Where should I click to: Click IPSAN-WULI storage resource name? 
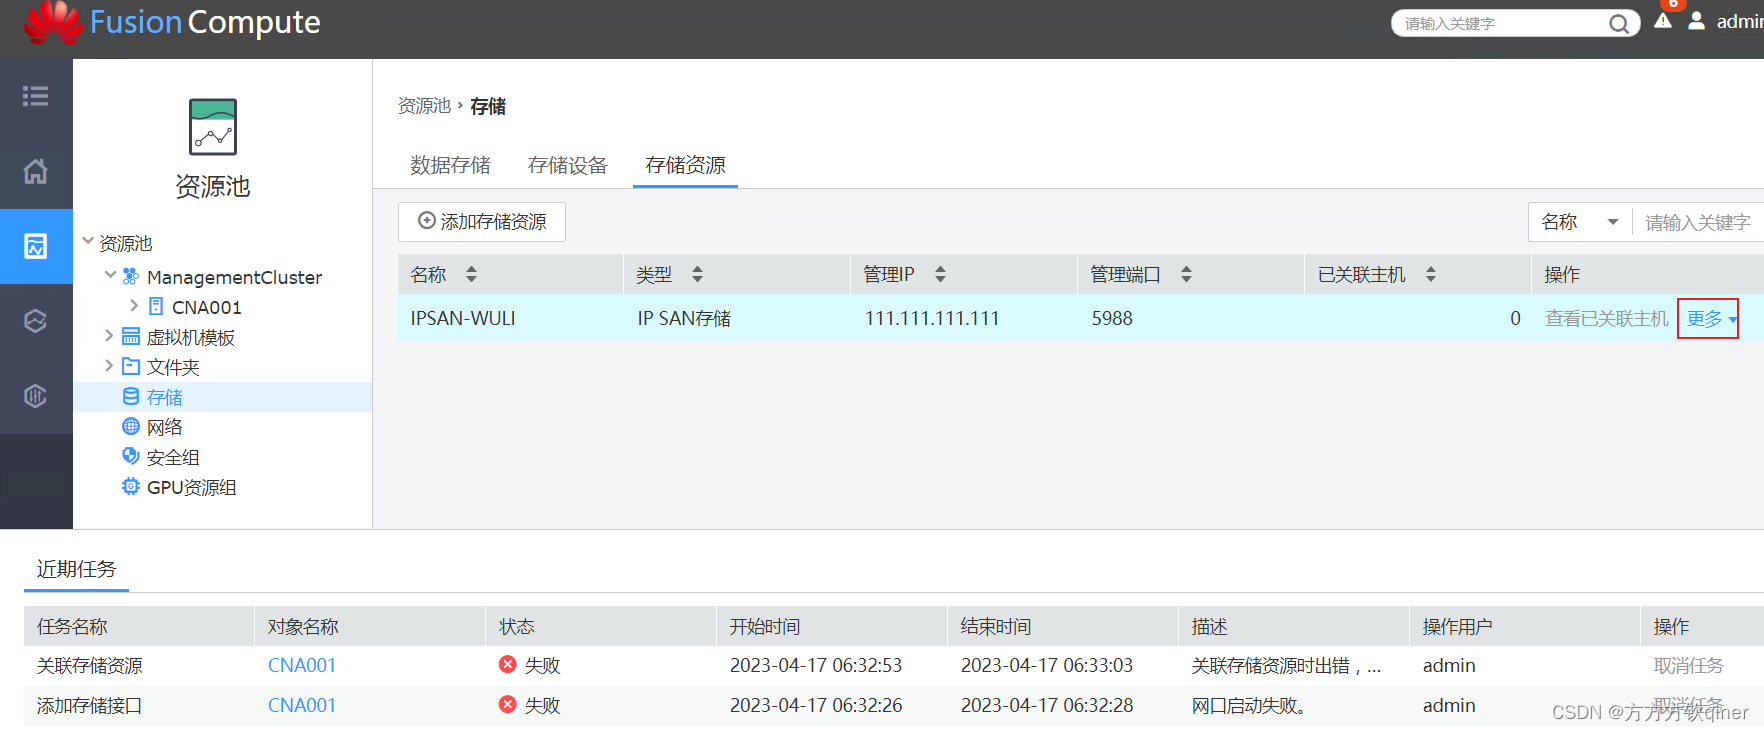coord(463,318)
